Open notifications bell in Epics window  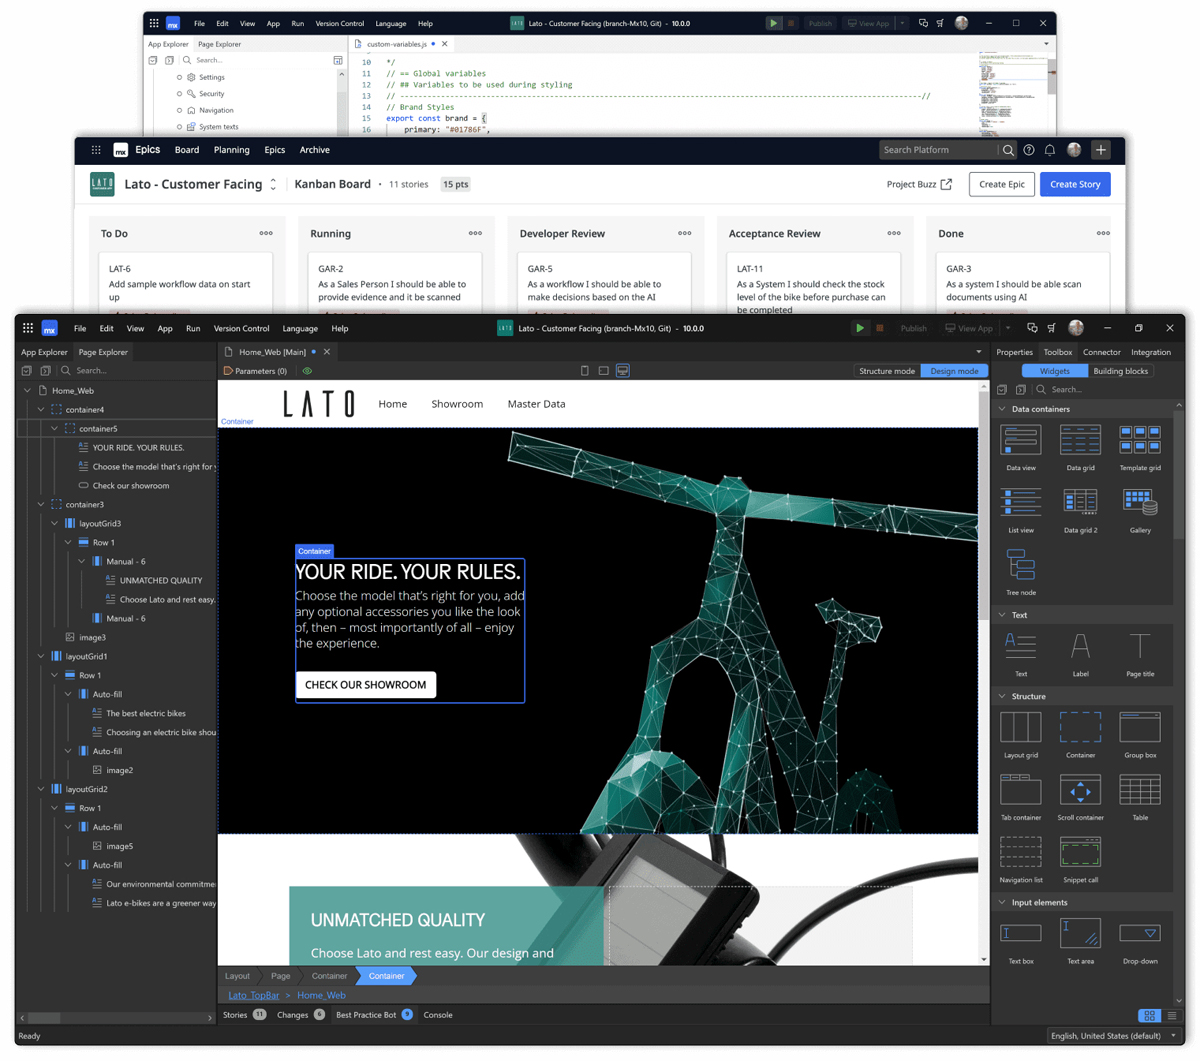tap(1050, 150)
